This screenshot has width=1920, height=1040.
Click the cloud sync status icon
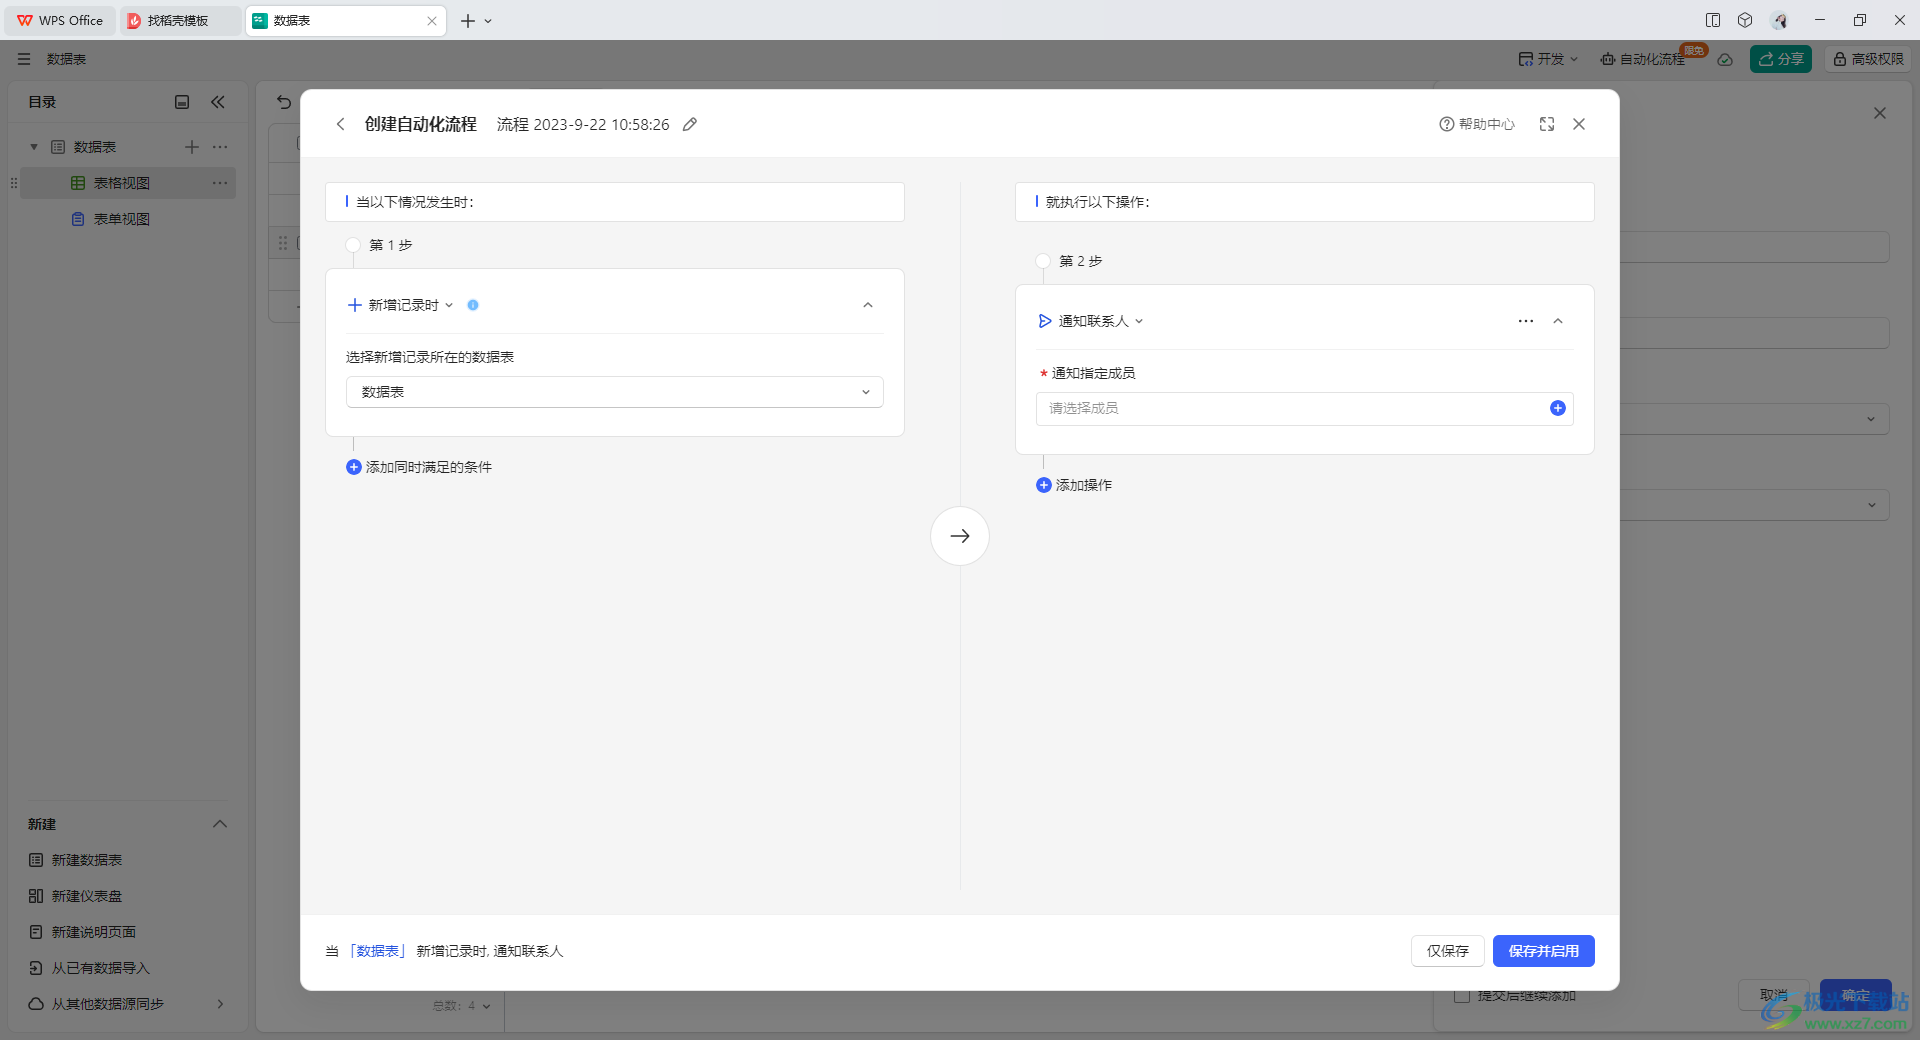(1725, 59)
